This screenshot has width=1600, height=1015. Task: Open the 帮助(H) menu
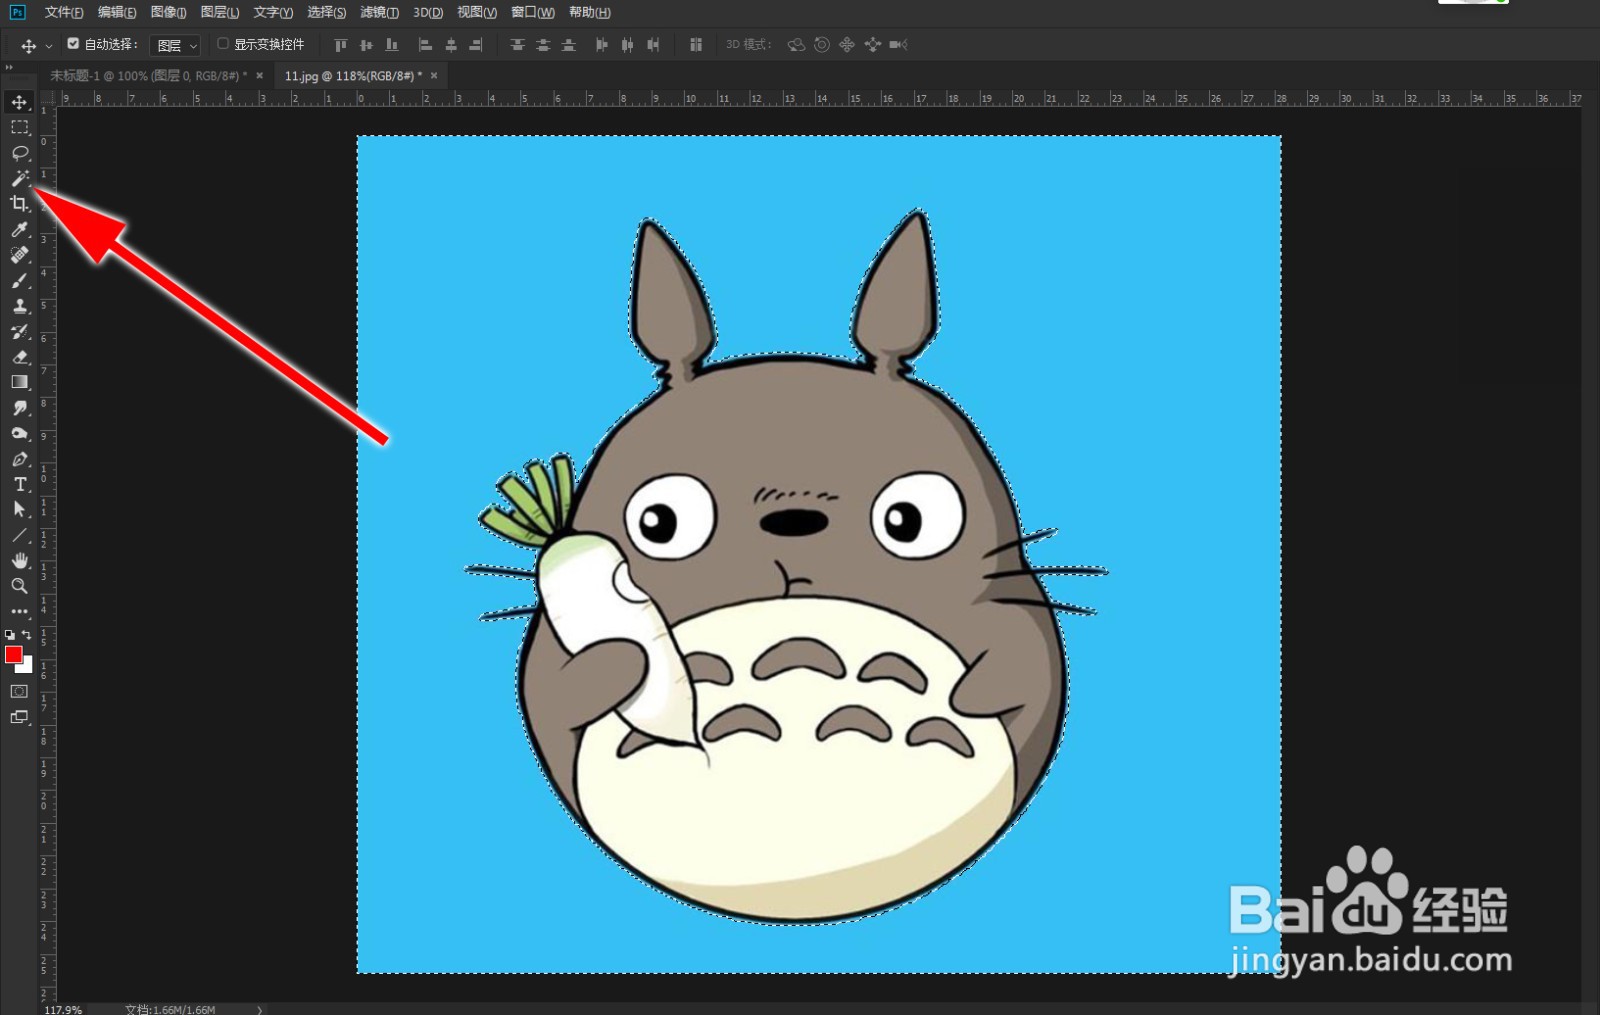tap(589, 12)
